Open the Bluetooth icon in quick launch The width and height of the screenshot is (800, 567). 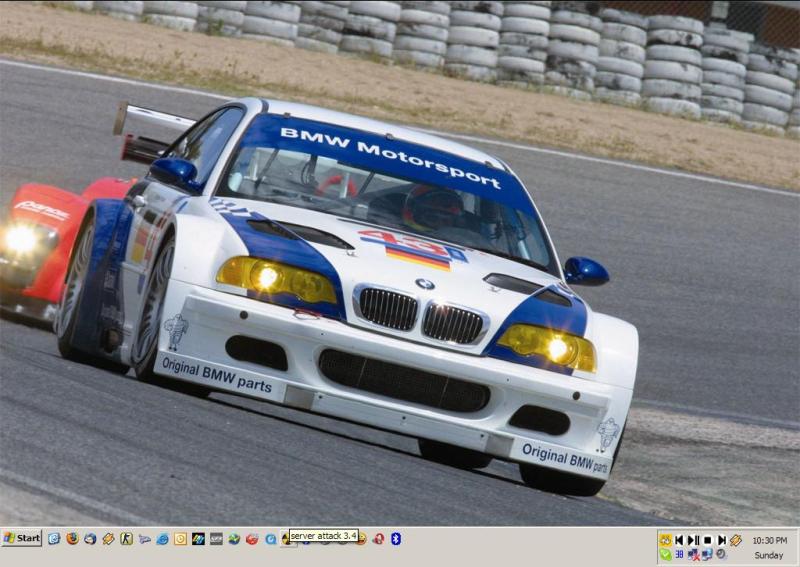tap(396, 538)
